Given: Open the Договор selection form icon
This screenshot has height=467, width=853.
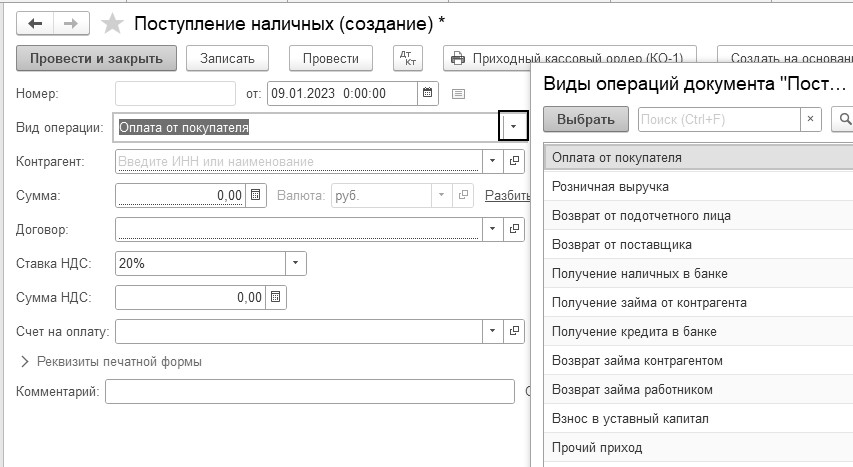Looking at the screenshot, I should [x=515, y=230].
